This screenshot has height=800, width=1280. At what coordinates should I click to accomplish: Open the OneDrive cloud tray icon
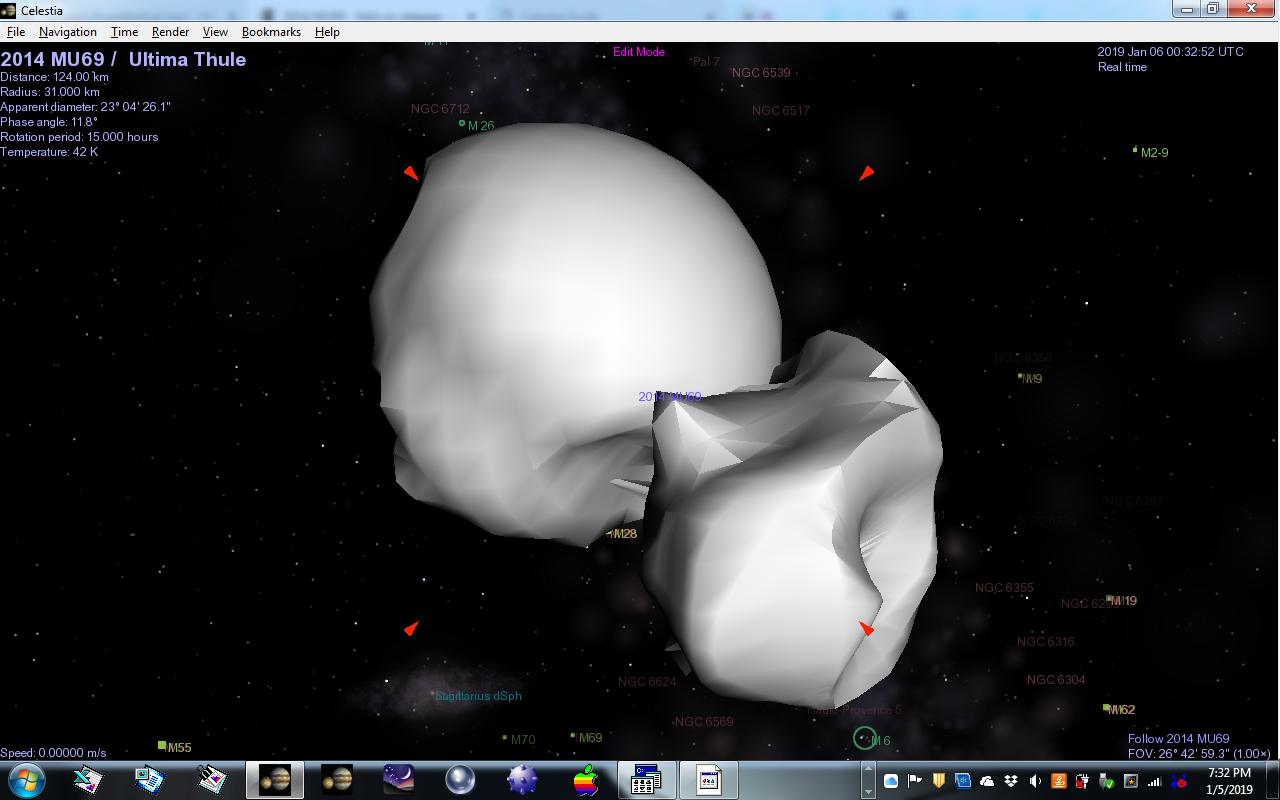click(x=987, y=781)
